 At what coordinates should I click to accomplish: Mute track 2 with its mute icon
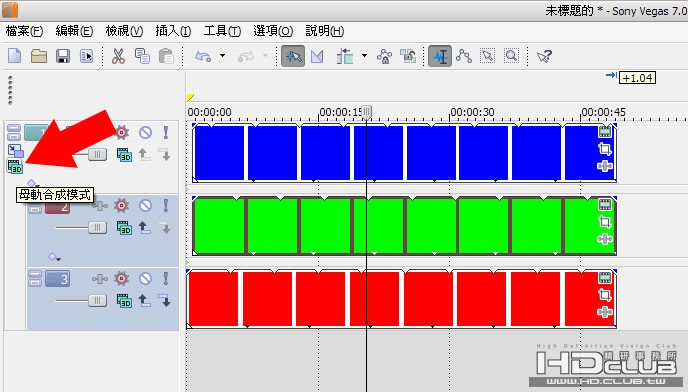pyautogui.click(x=145, y=205)
